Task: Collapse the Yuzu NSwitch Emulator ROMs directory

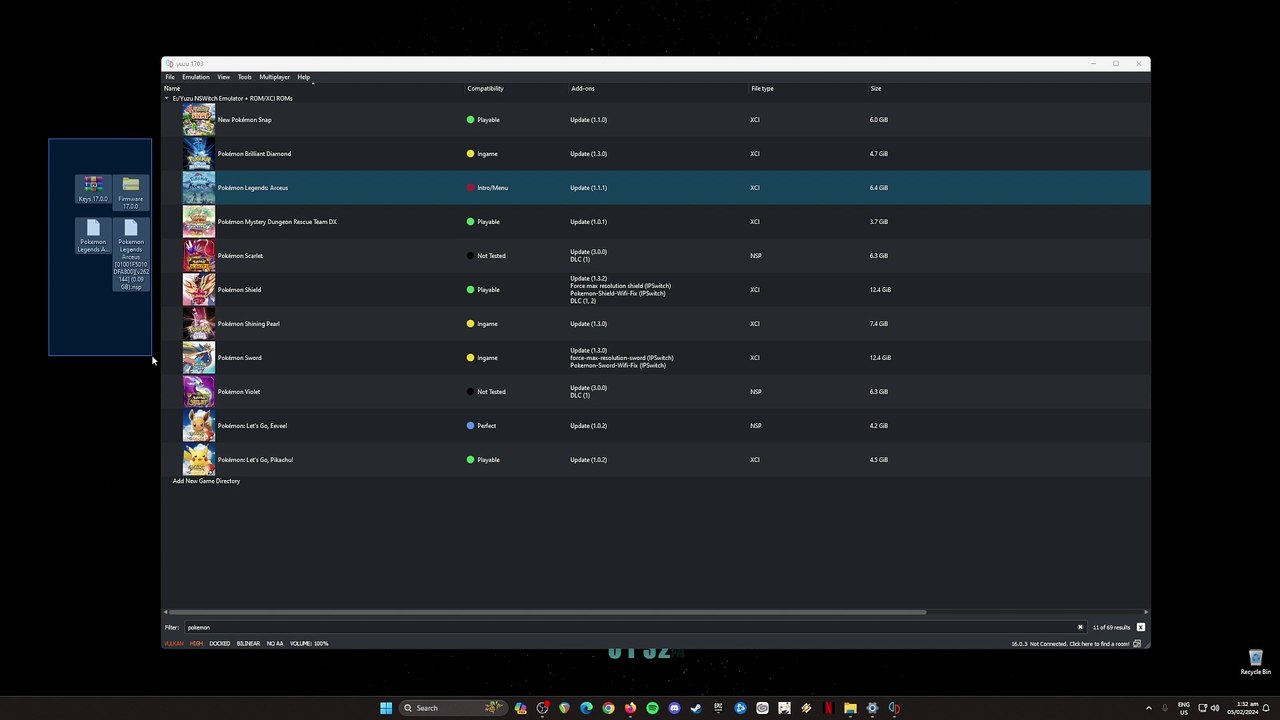Action: click(167, 98)
